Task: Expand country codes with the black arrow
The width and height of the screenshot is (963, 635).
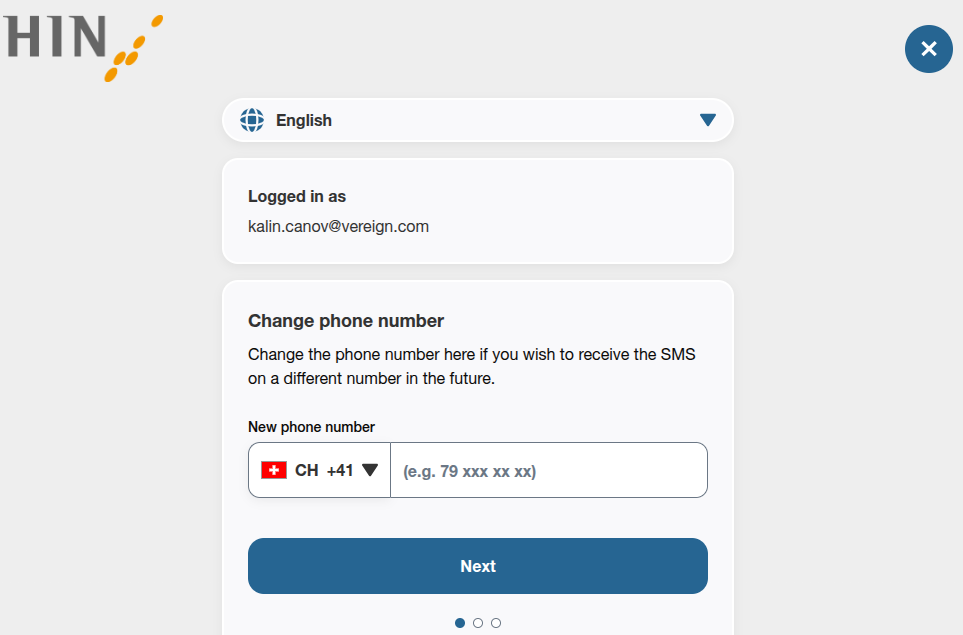Action: point(370,470)
